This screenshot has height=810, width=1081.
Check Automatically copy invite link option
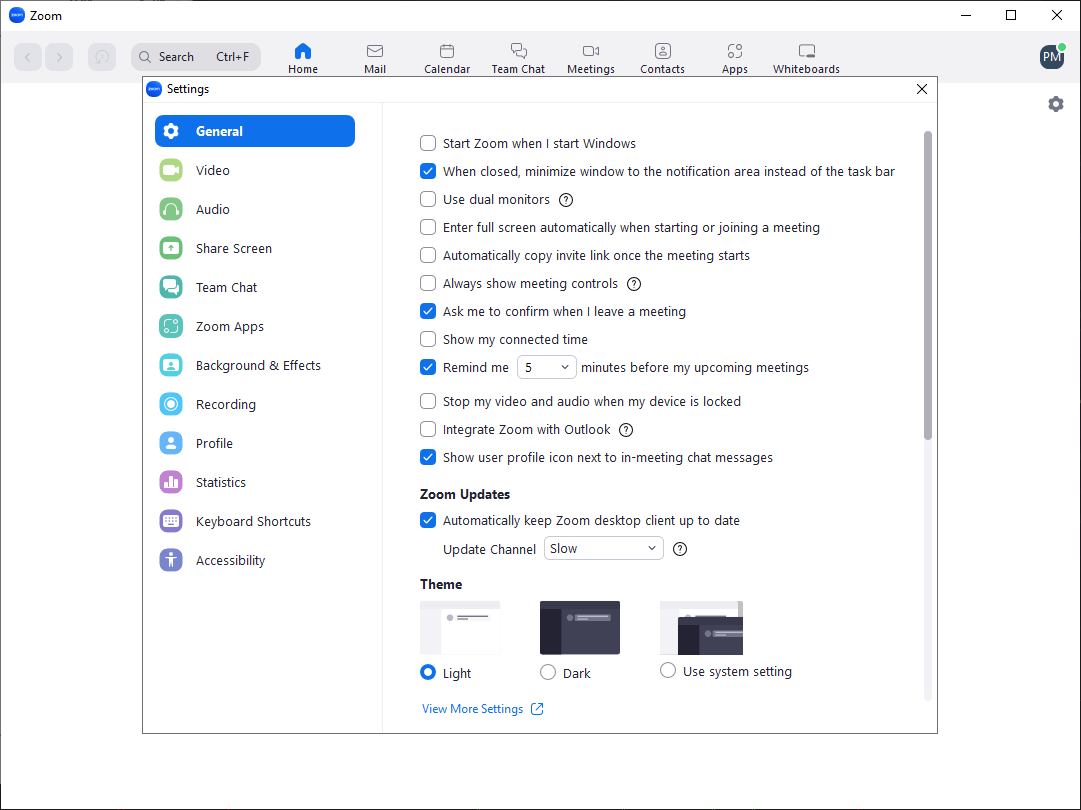[428, 256]
